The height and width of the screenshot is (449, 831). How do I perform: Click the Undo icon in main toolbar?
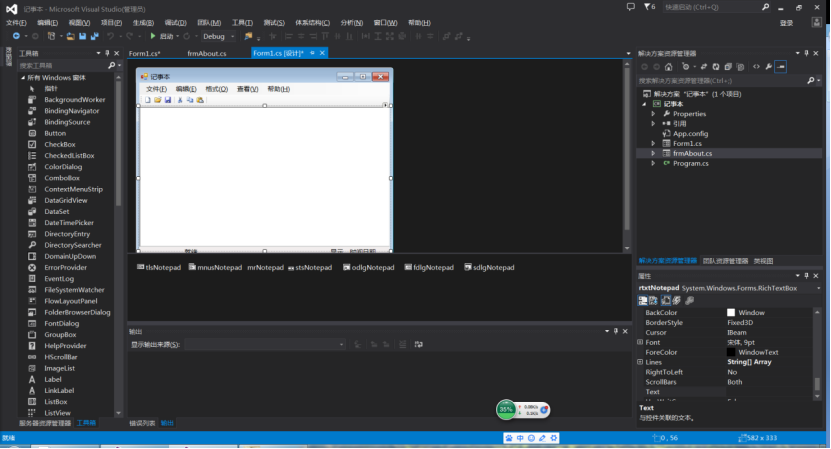[111, 36]
